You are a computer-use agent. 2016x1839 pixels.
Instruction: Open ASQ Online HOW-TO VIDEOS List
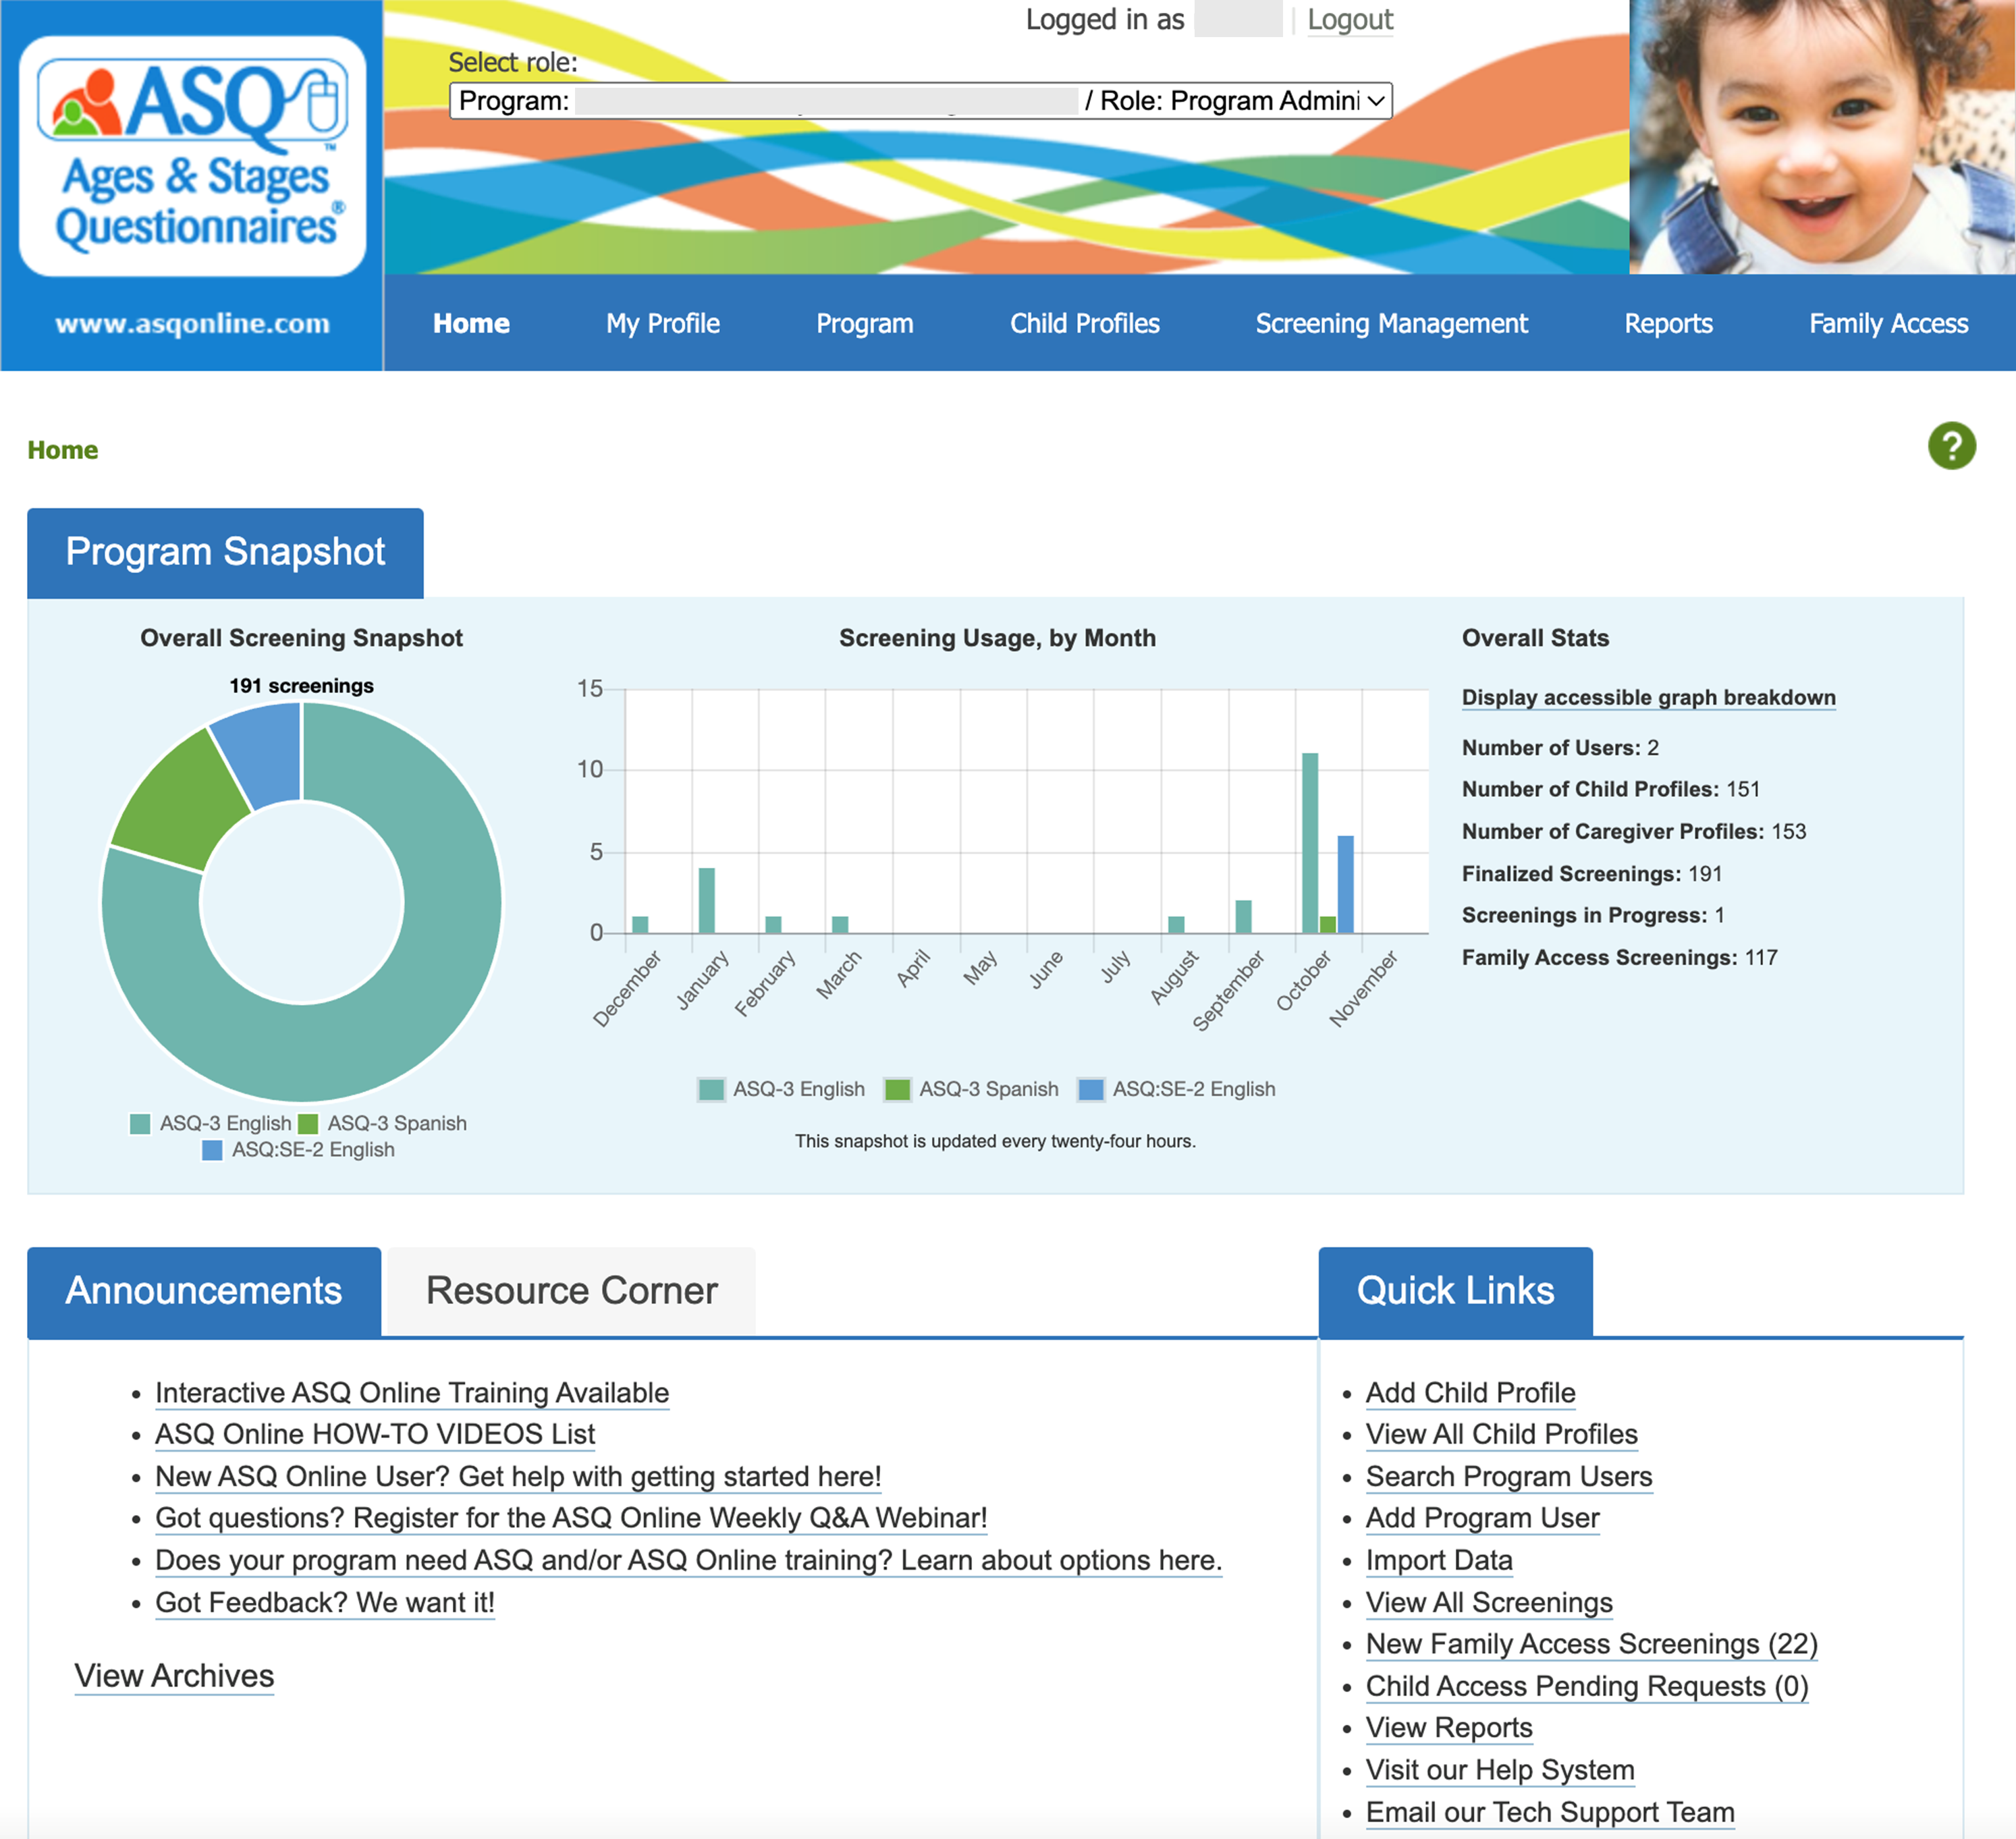(375, 1434)
